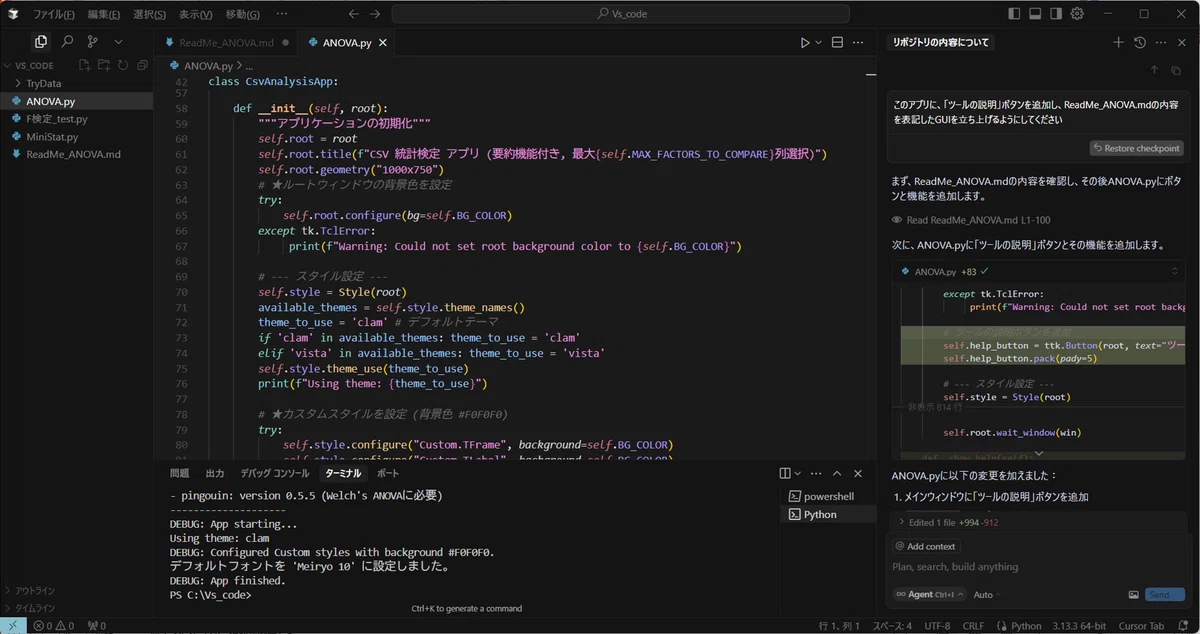This screenshot has width=1200, height=634.
Task: Close the ANOVA.py editor tab
Action: click(383, 43)
